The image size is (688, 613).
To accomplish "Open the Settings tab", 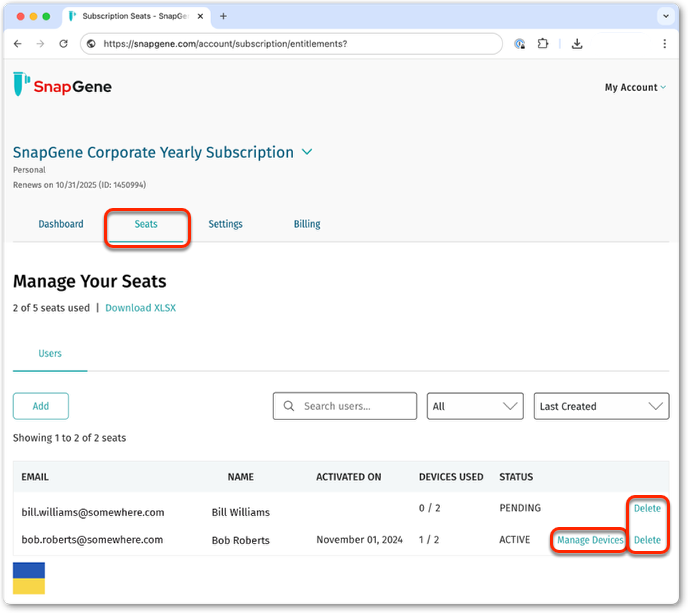I will 226,224.
